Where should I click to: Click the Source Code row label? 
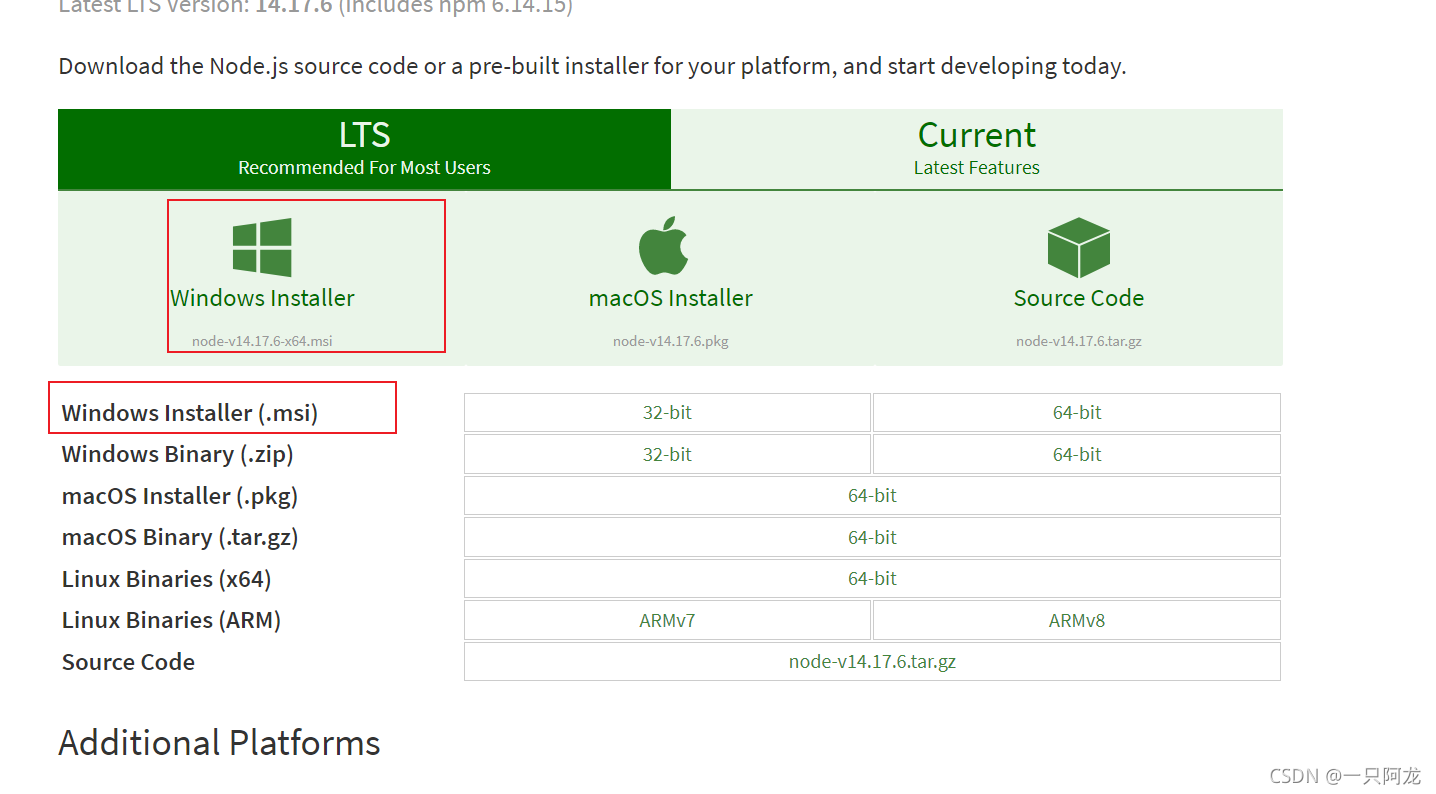click(x=128, y=662)
